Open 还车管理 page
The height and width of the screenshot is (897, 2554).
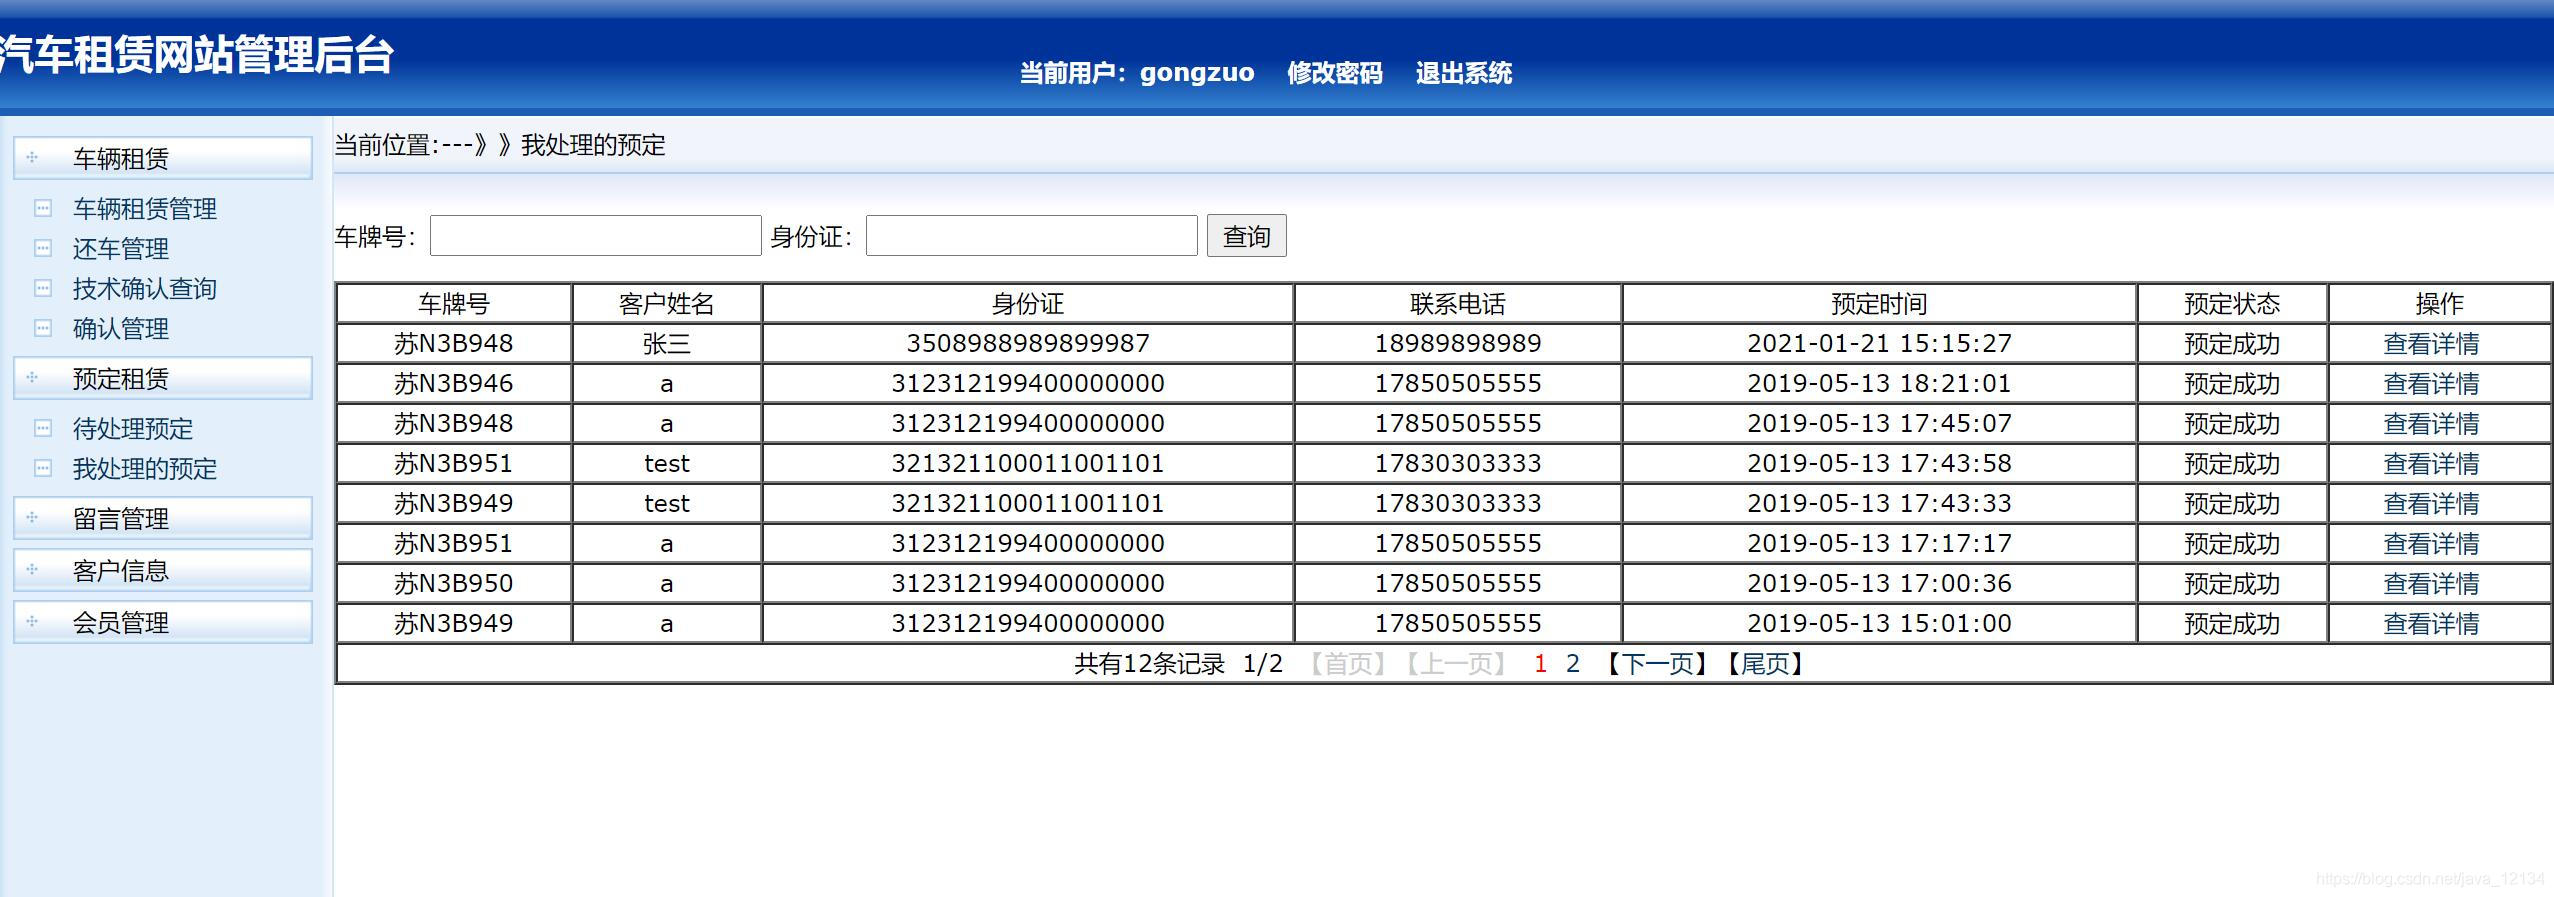pos(121,248)
